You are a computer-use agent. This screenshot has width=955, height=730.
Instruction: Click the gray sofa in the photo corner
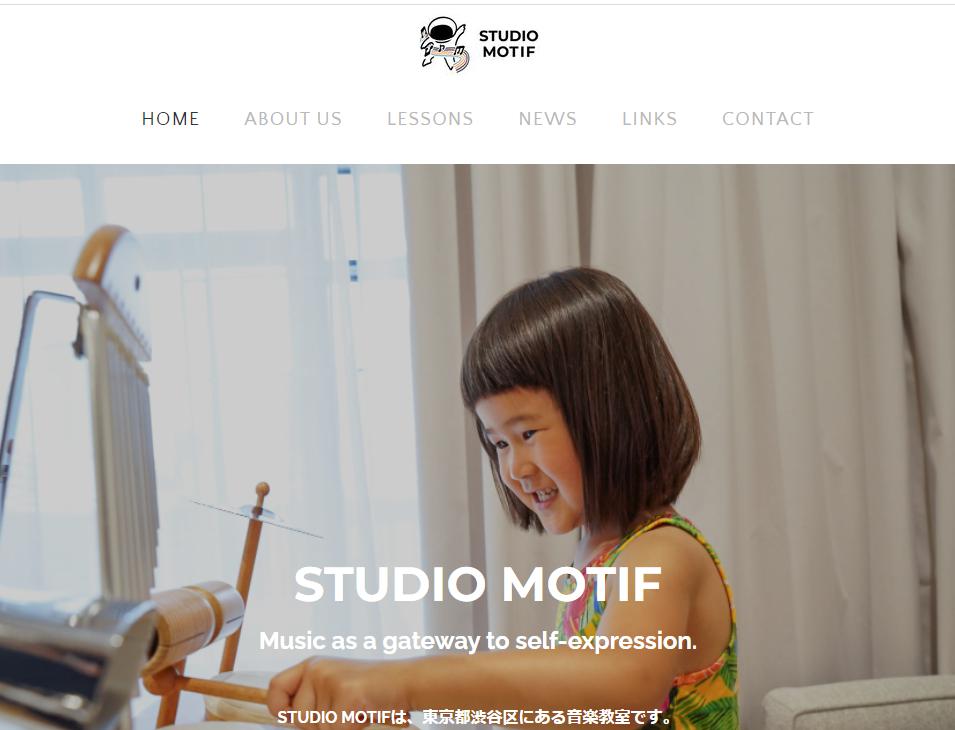coord(859,703)
